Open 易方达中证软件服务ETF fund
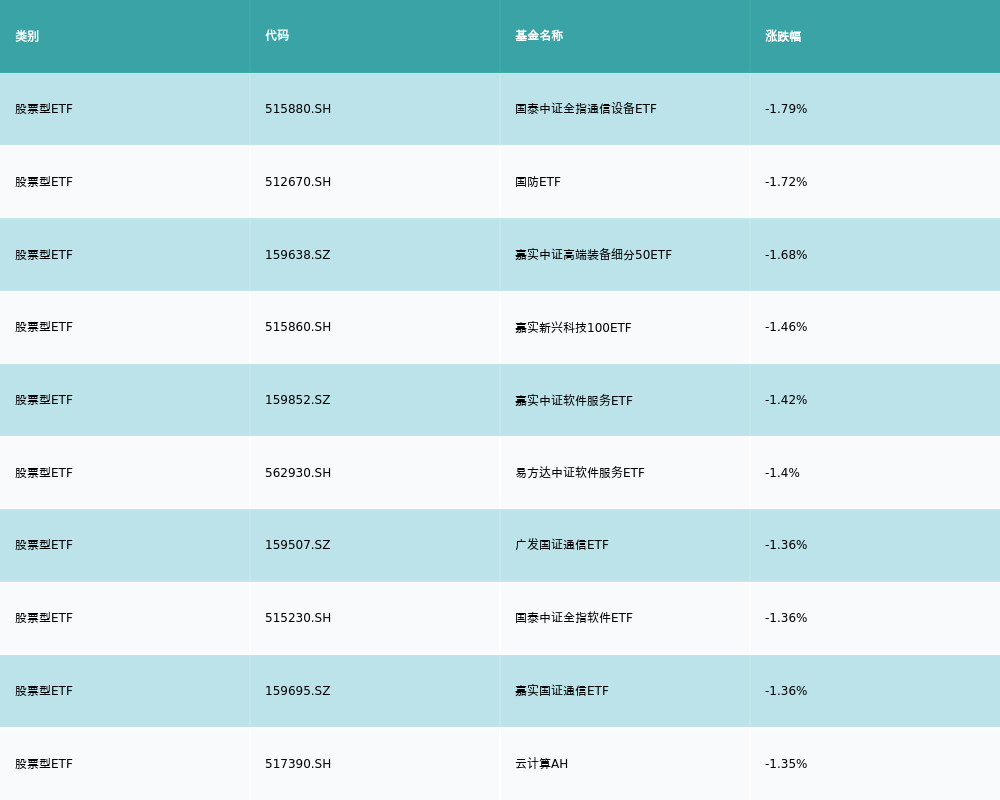 coord(580,473)
